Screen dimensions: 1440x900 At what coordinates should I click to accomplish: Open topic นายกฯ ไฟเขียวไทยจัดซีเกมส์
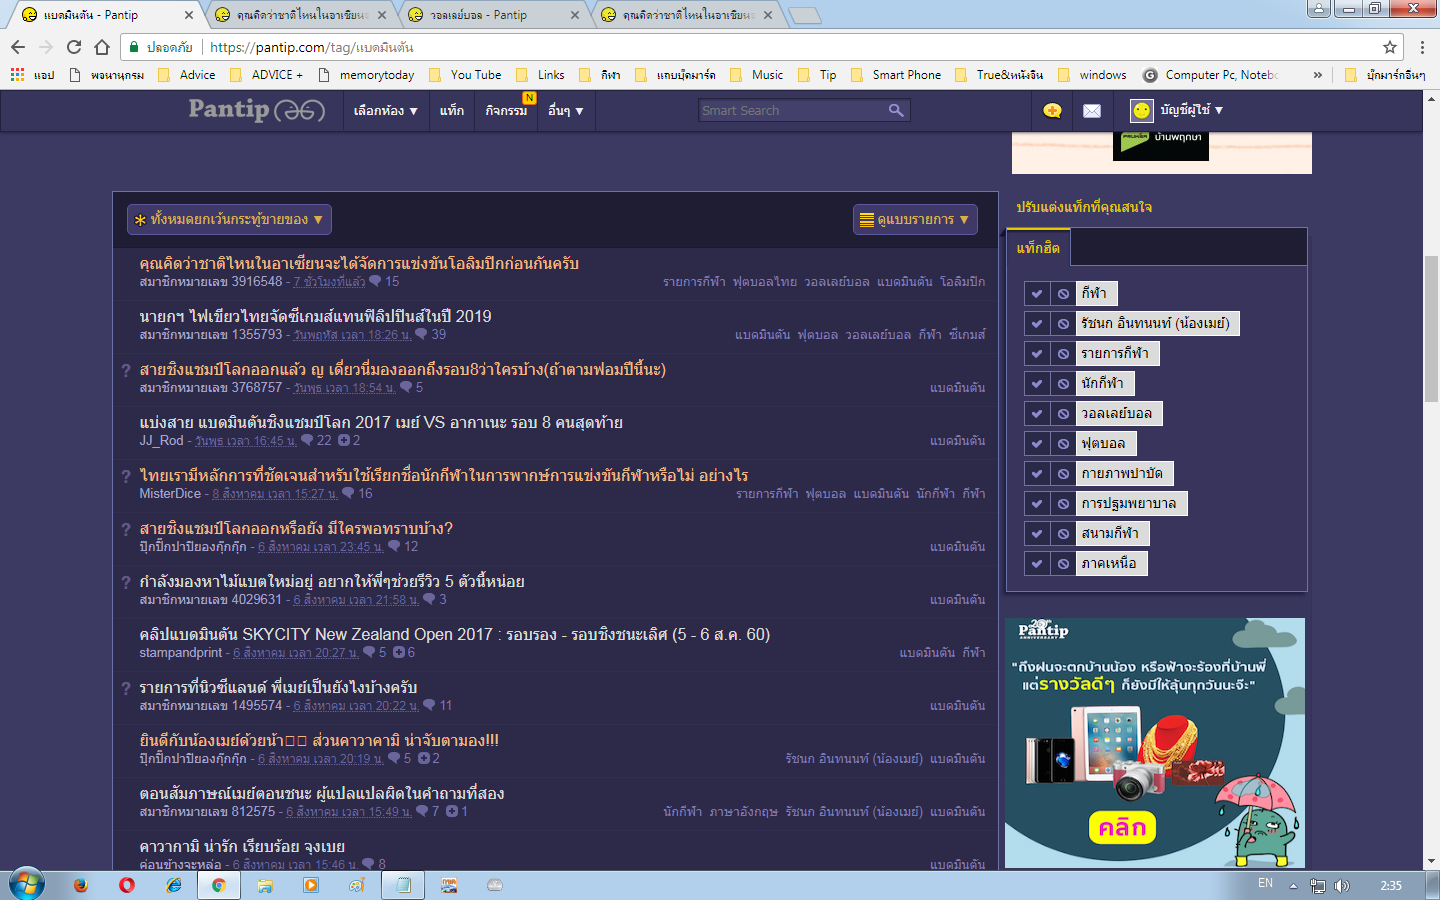[x=316, y=317]
